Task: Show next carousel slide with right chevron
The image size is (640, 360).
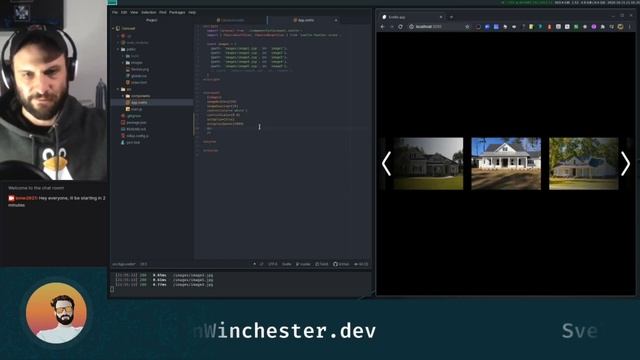Action: click(625, 164)
